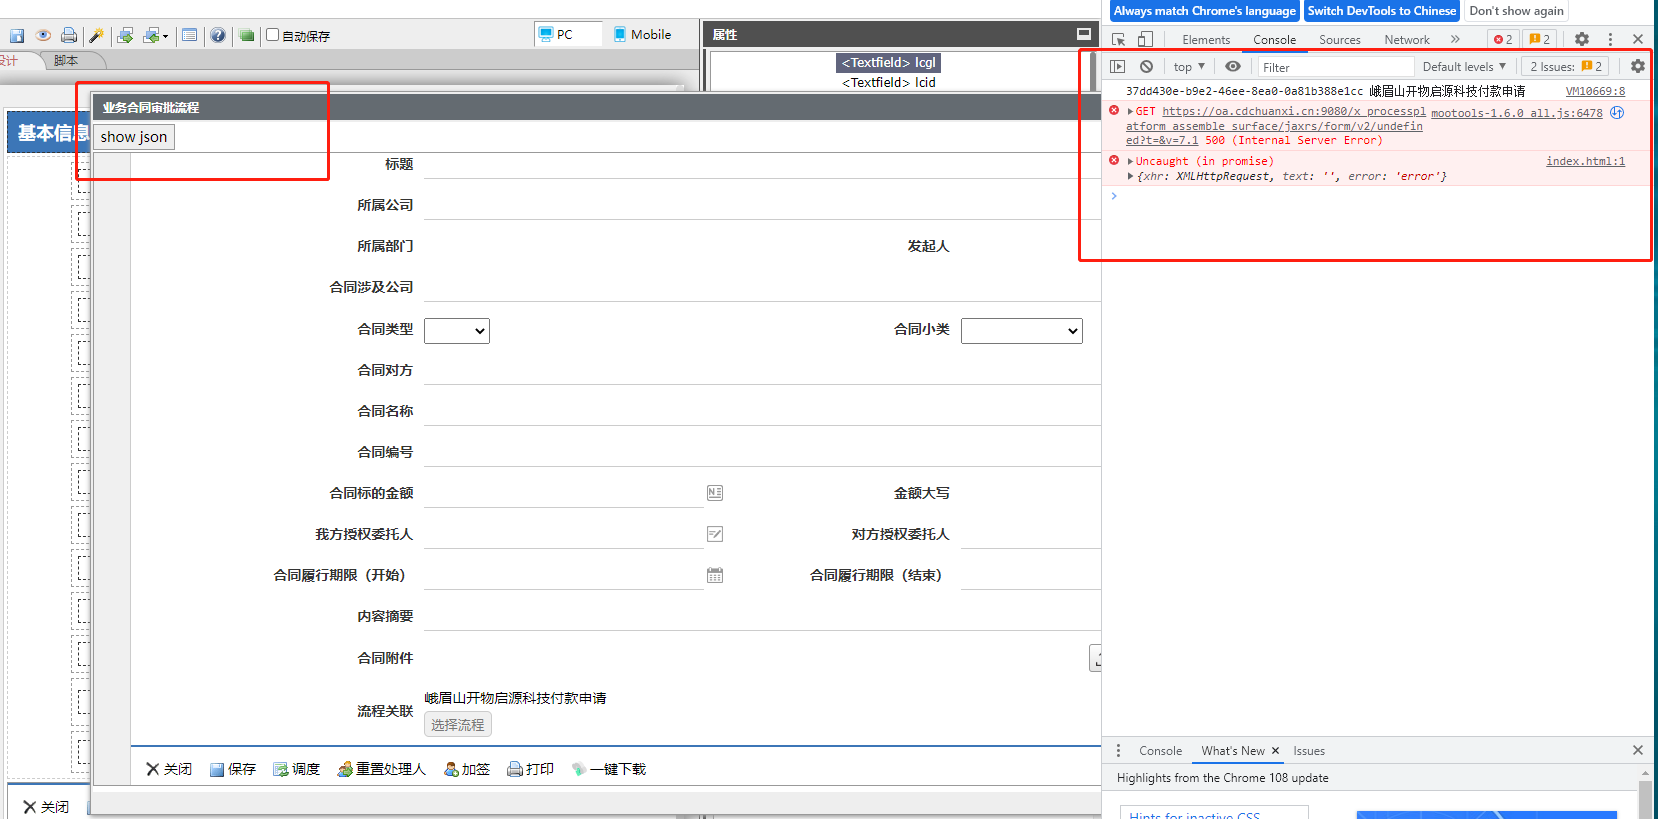This screenshot has height=819, width=1658.
Task: Open the DevTools Elements tab
Action: (1206, 40)
